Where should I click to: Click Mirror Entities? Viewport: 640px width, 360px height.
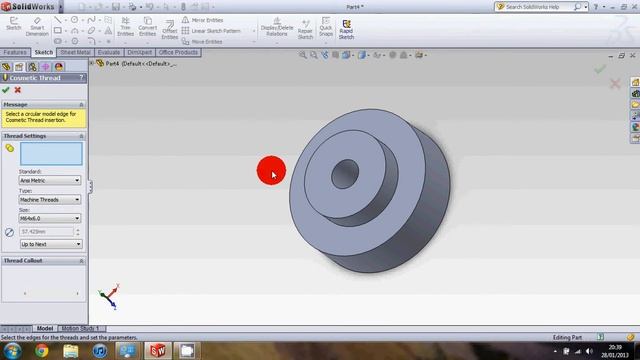(x=202, y=20)
